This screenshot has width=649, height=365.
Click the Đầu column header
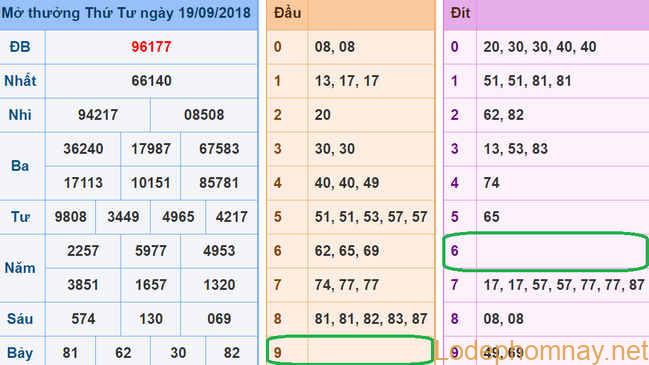(287, 13)
